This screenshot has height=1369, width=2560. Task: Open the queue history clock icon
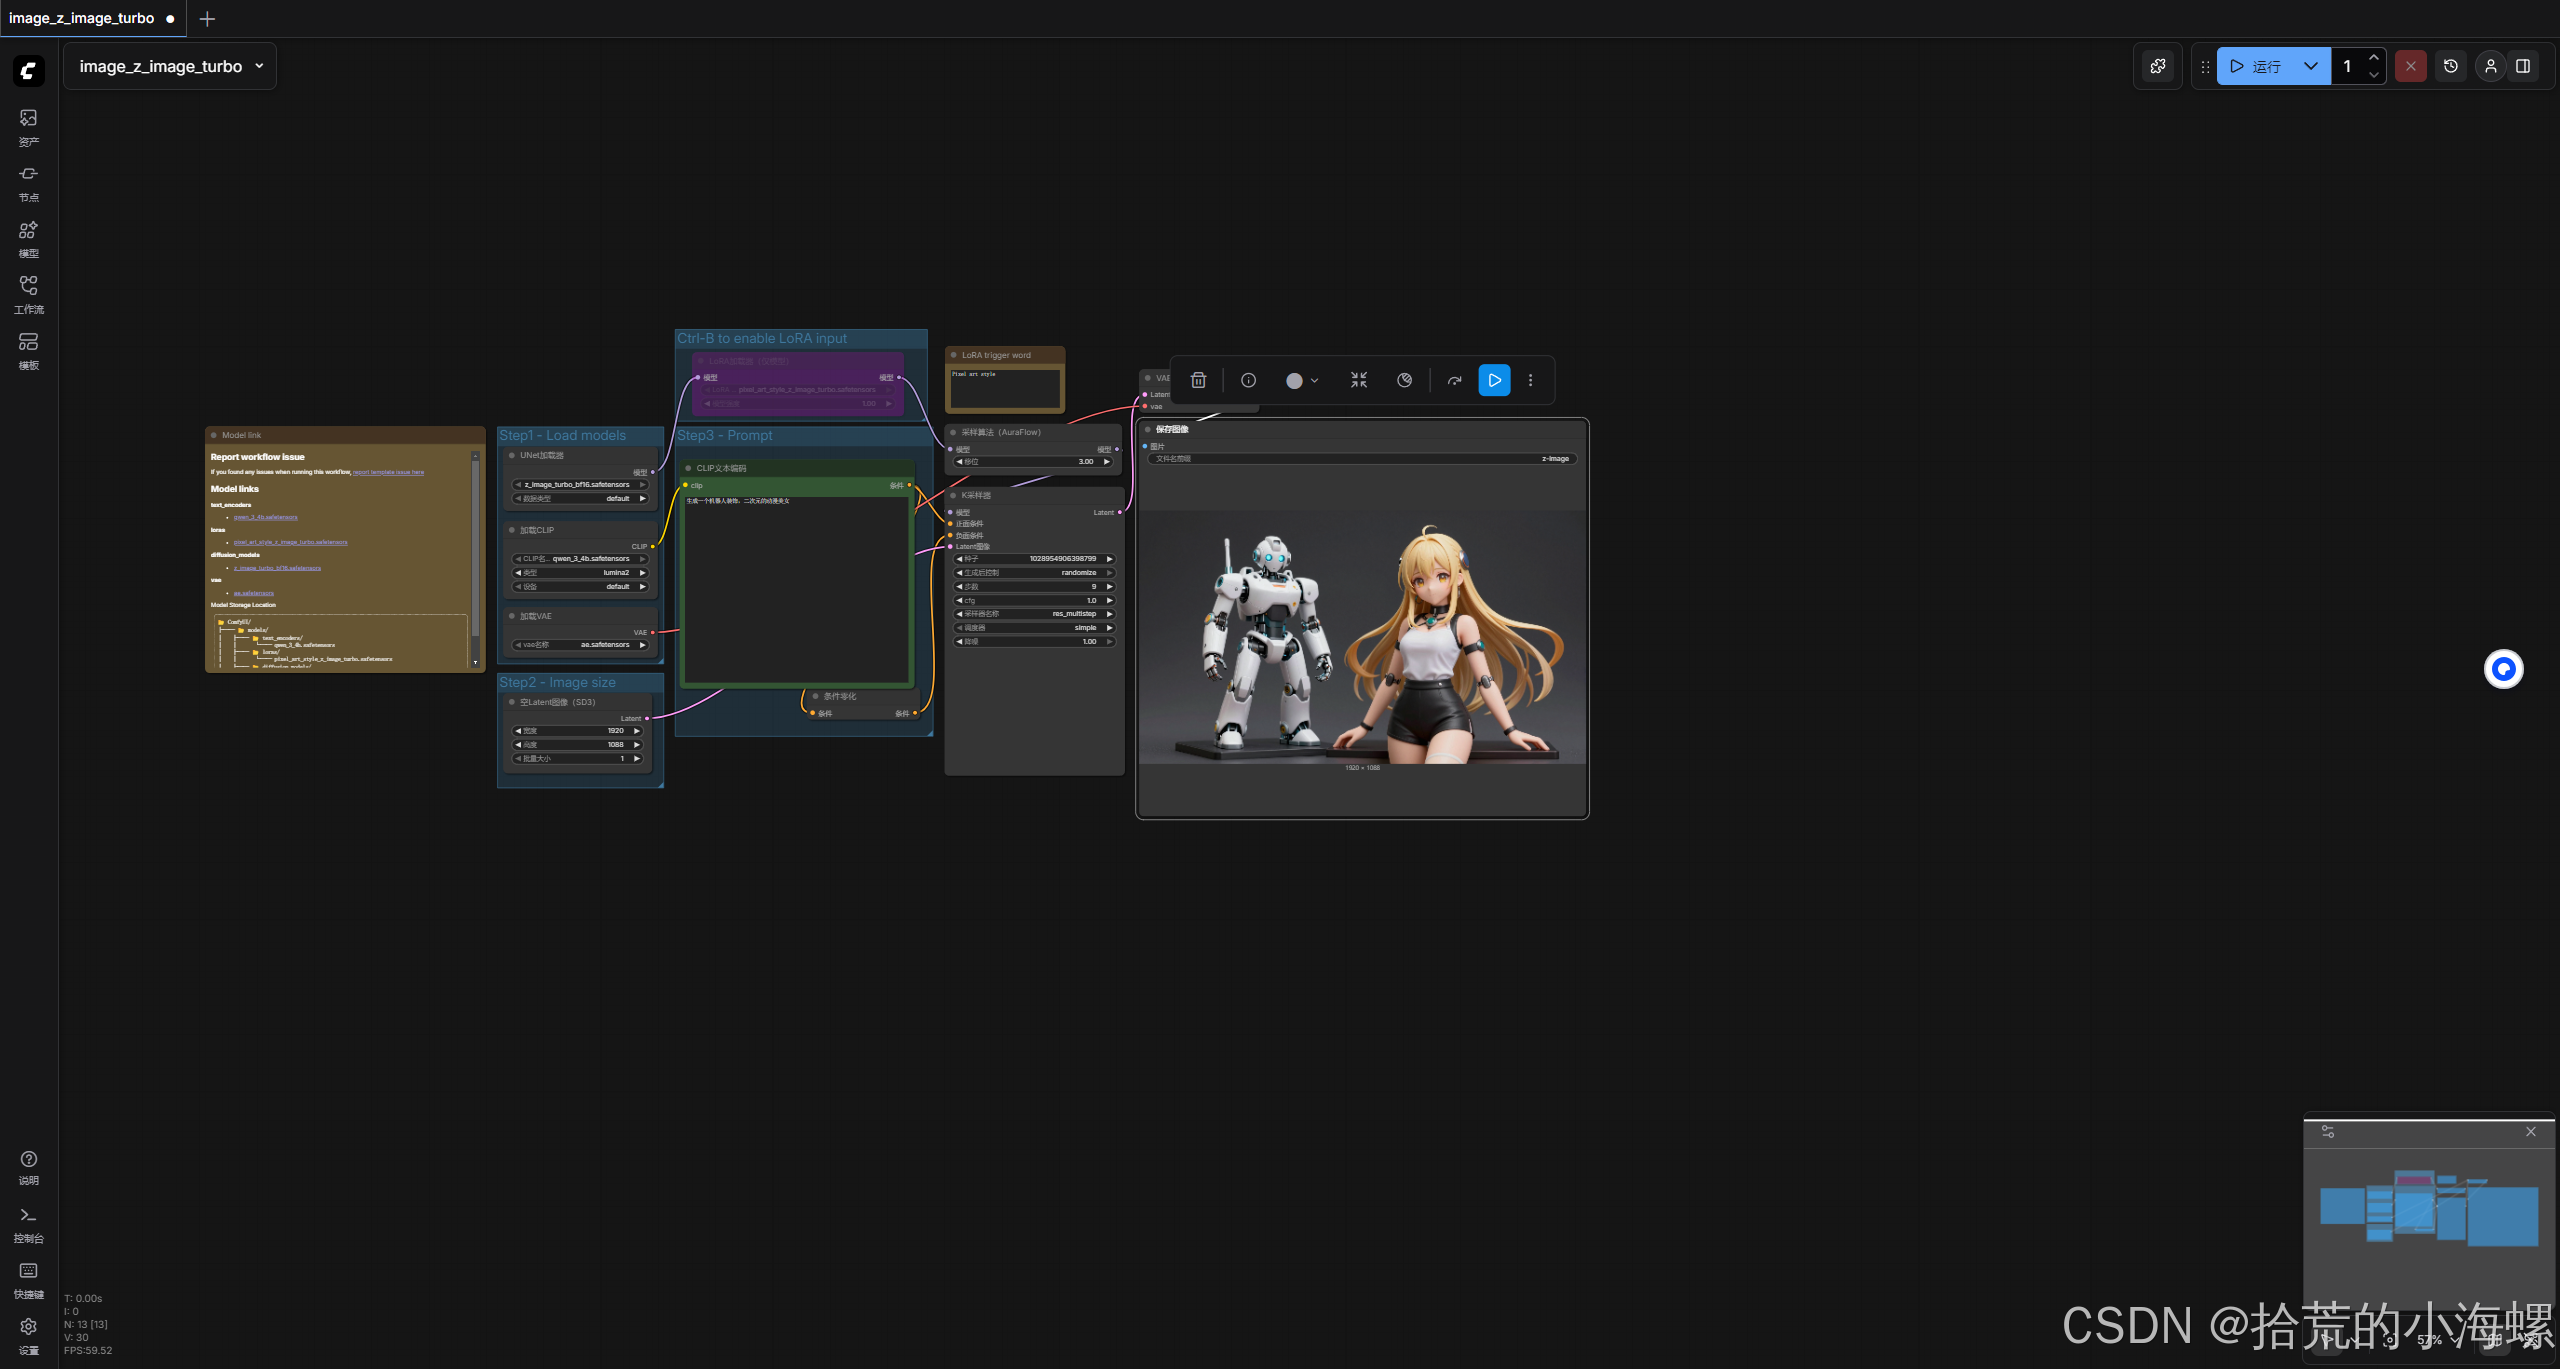point(2450,66)
